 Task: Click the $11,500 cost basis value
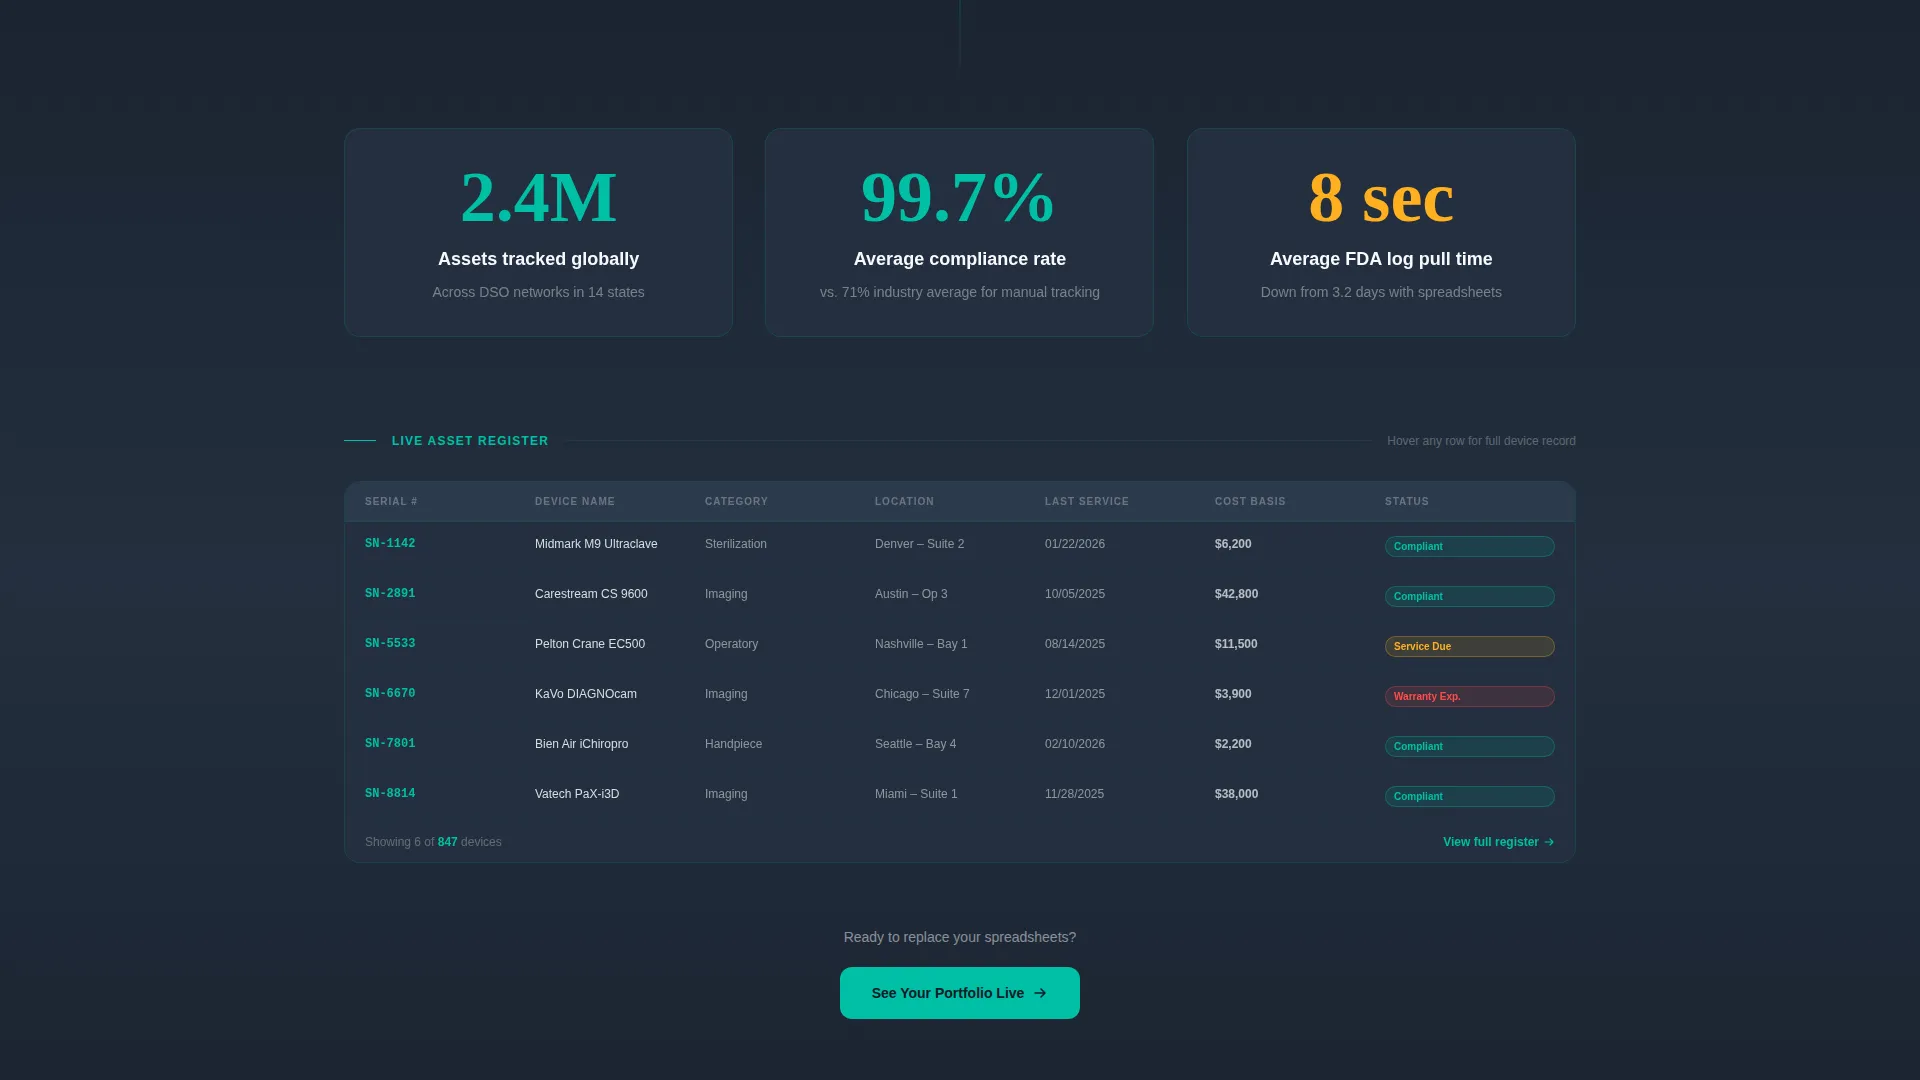1236,644
